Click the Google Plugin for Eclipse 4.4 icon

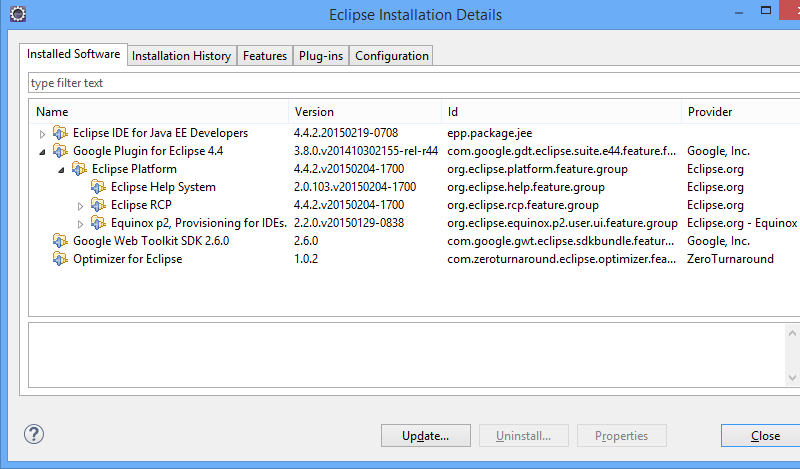pyautogui.click(x=60, y=151)
